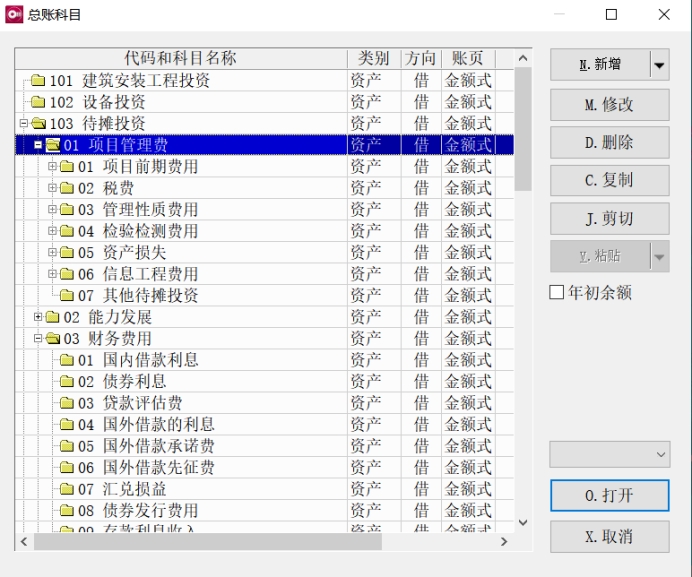Click folder icon of 03 贷款评估费
The image size is (692, 577).
click(67, 404)
